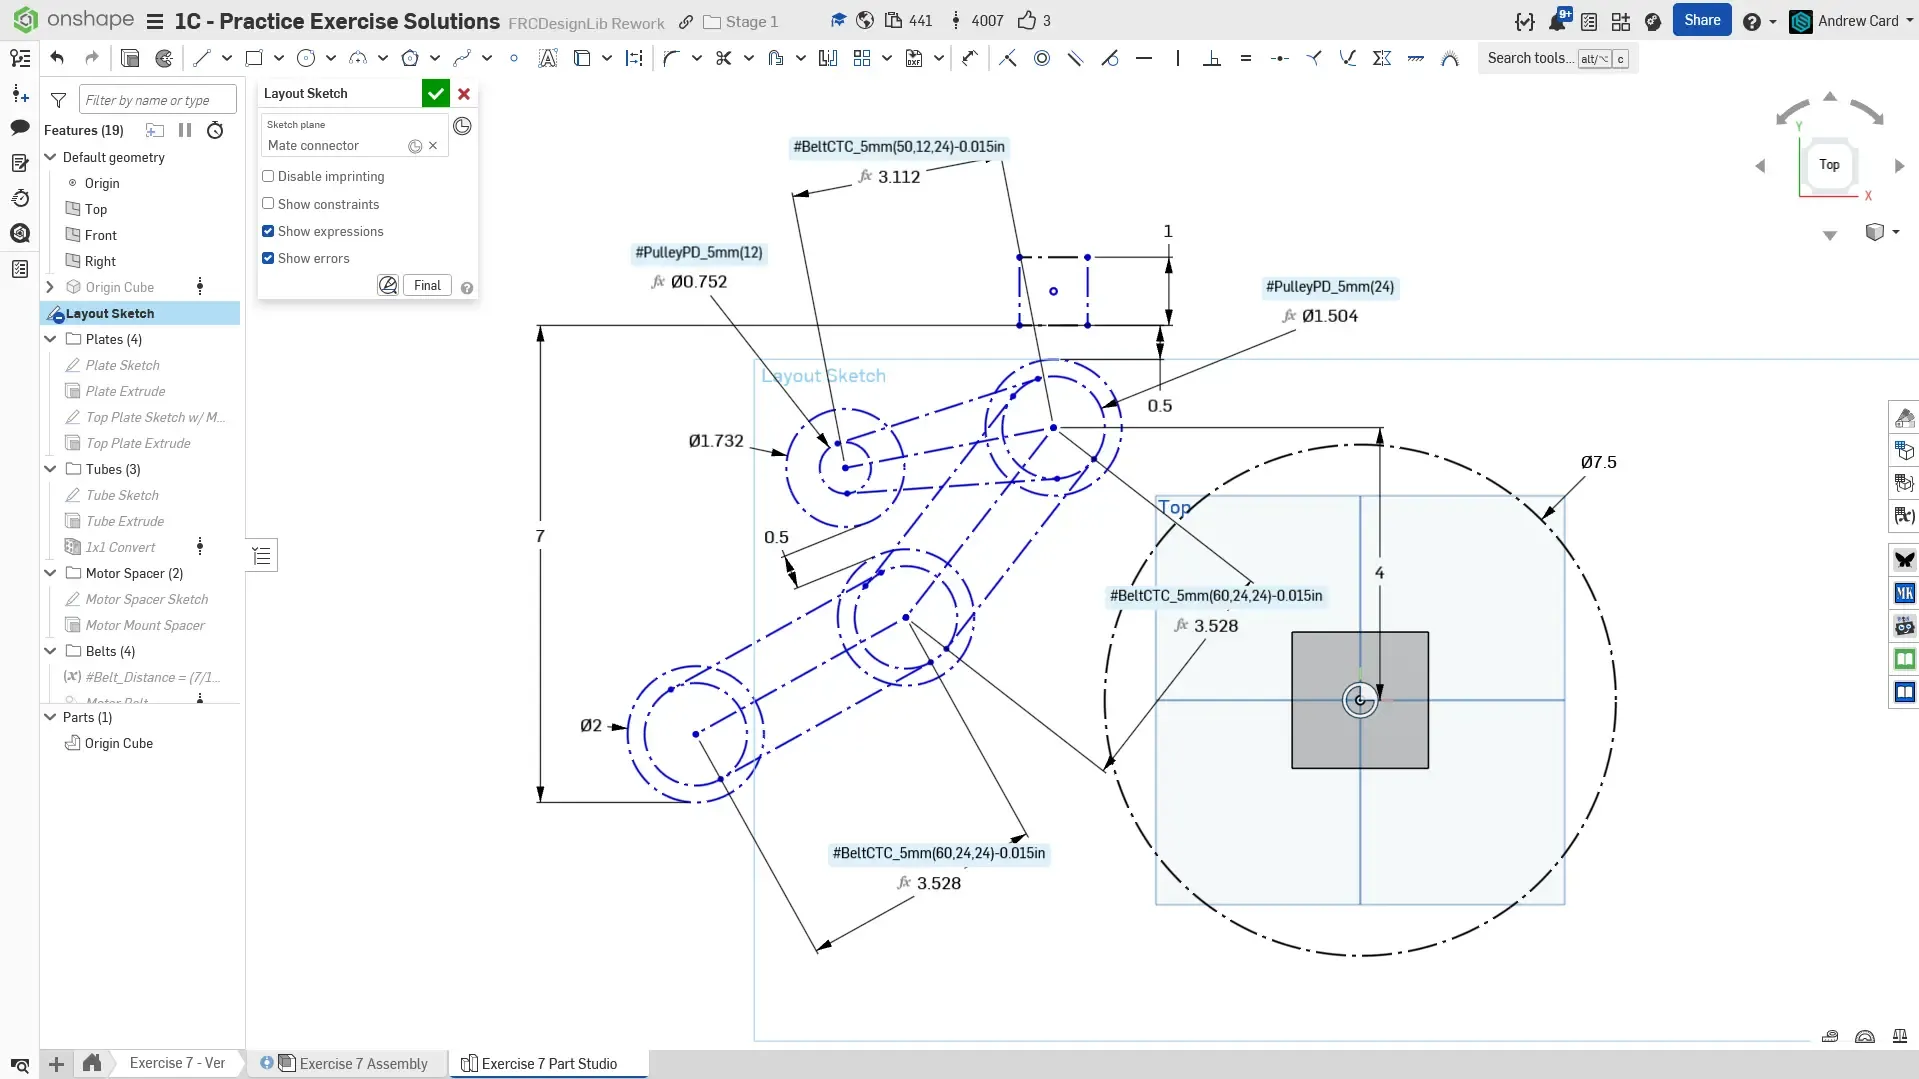The width and height of the screenshot is (1919, 1079).
Task: Click the blue Share button
Action: click(x=1701, y=20)
